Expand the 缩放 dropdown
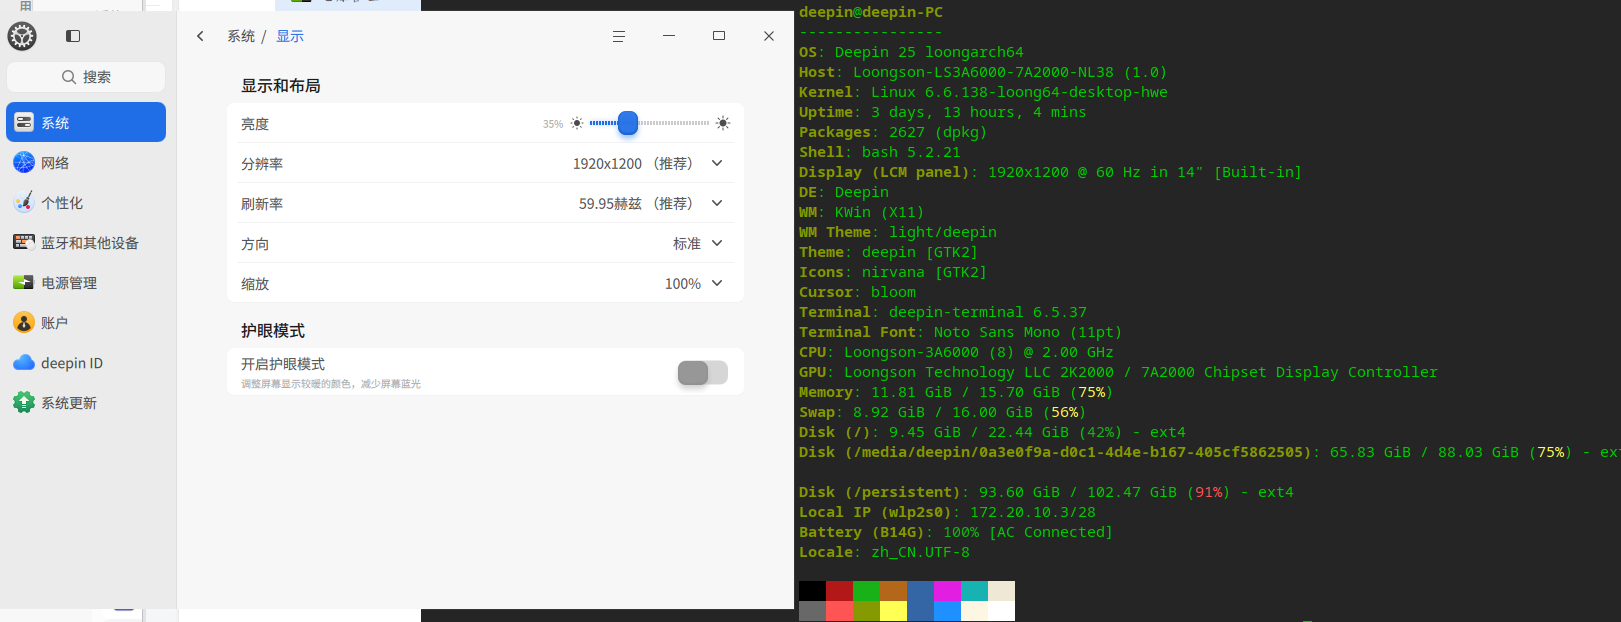Screen dimensions: 1621x622 click(x=717, y=283)
